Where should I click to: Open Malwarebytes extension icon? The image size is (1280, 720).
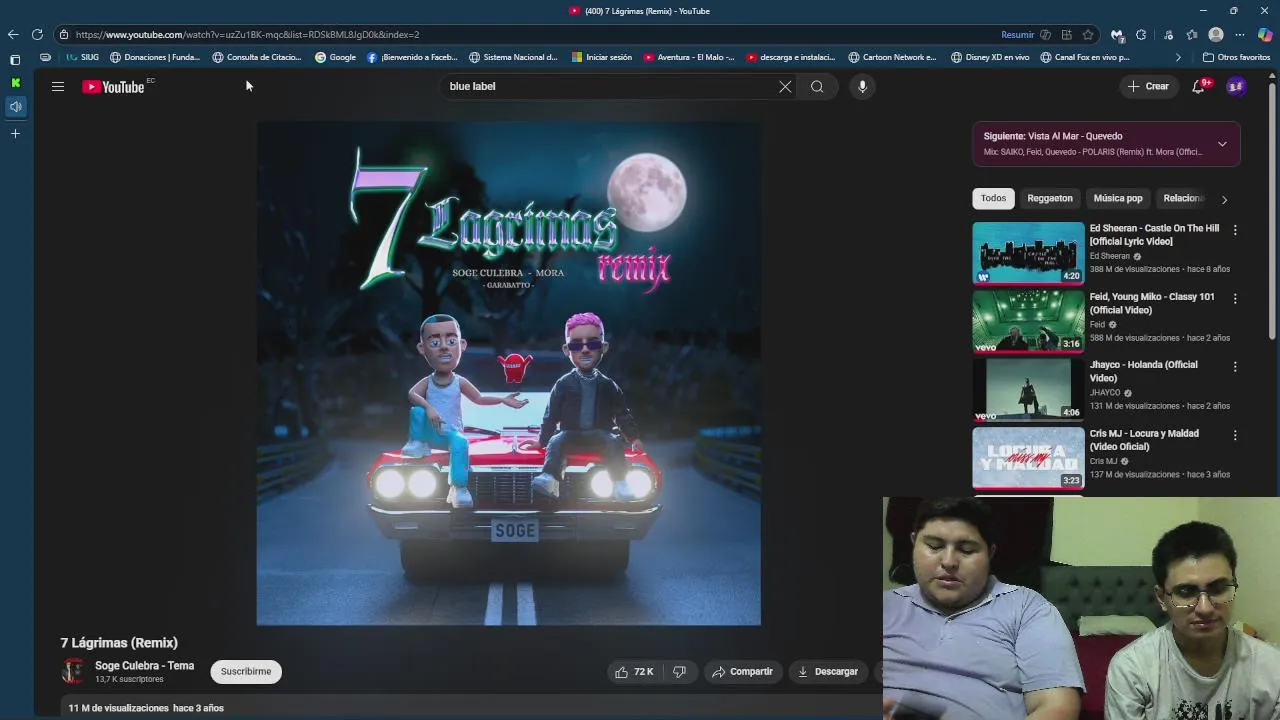(1117, 35)
